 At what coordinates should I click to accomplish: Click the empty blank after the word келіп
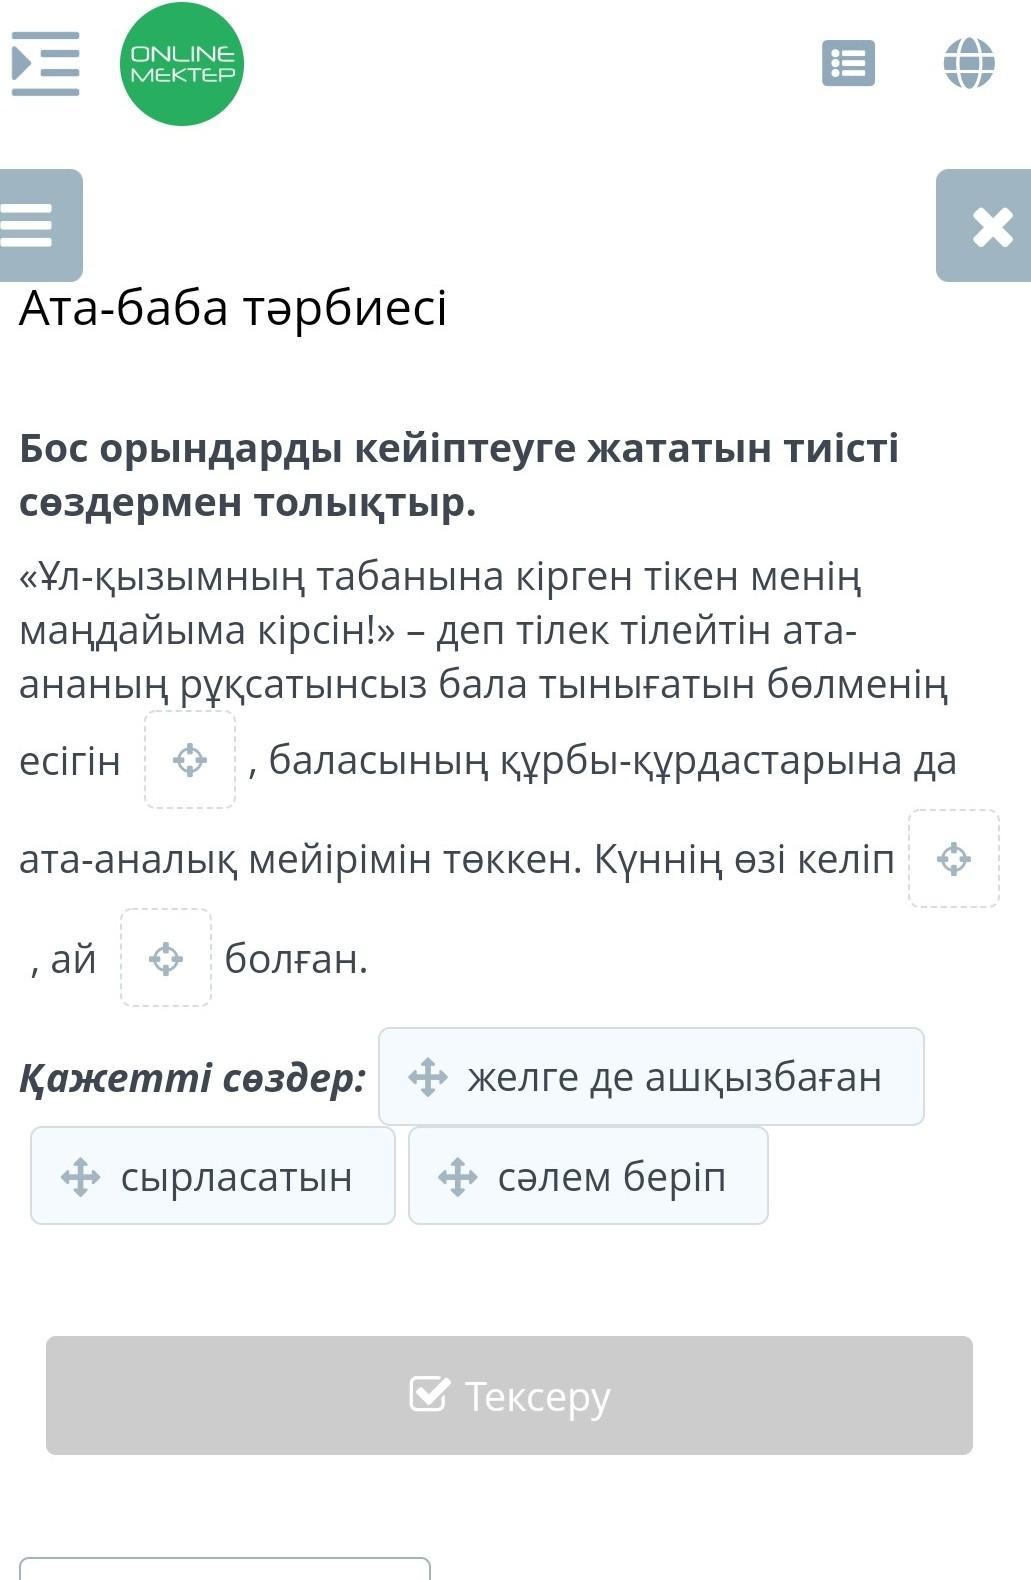953,859
